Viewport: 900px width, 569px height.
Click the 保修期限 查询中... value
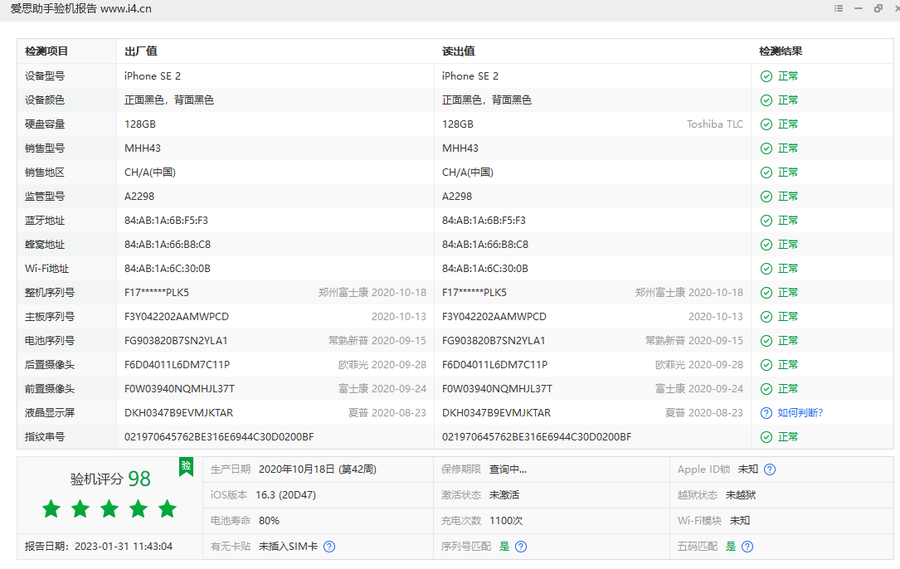click(507, 470)
